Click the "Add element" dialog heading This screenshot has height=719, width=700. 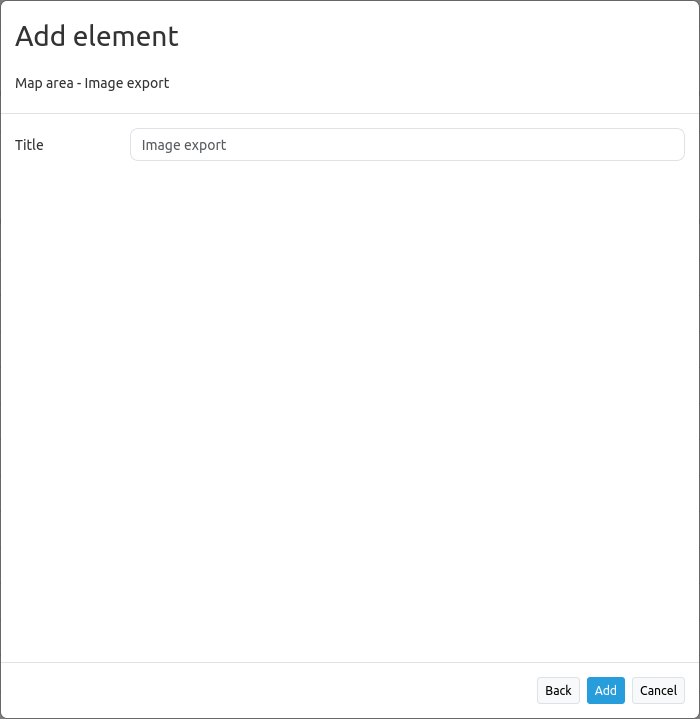pos(97,37)
